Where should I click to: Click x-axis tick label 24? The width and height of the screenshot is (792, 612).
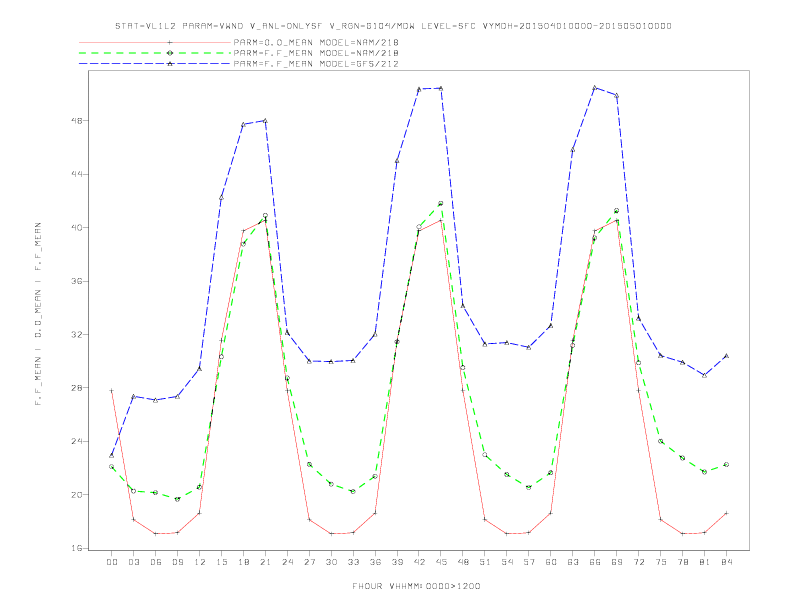(287, 562)
